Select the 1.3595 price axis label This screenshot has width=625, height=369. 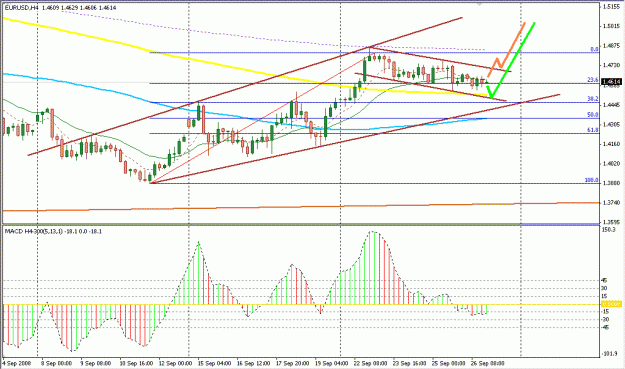point(611,222)
